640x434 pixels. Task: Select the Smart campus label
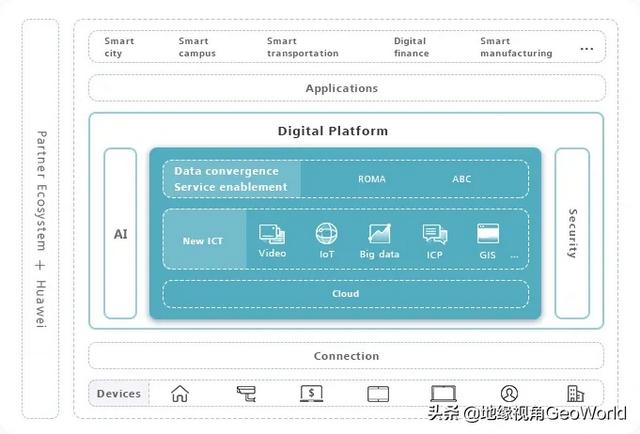(197, 47)
